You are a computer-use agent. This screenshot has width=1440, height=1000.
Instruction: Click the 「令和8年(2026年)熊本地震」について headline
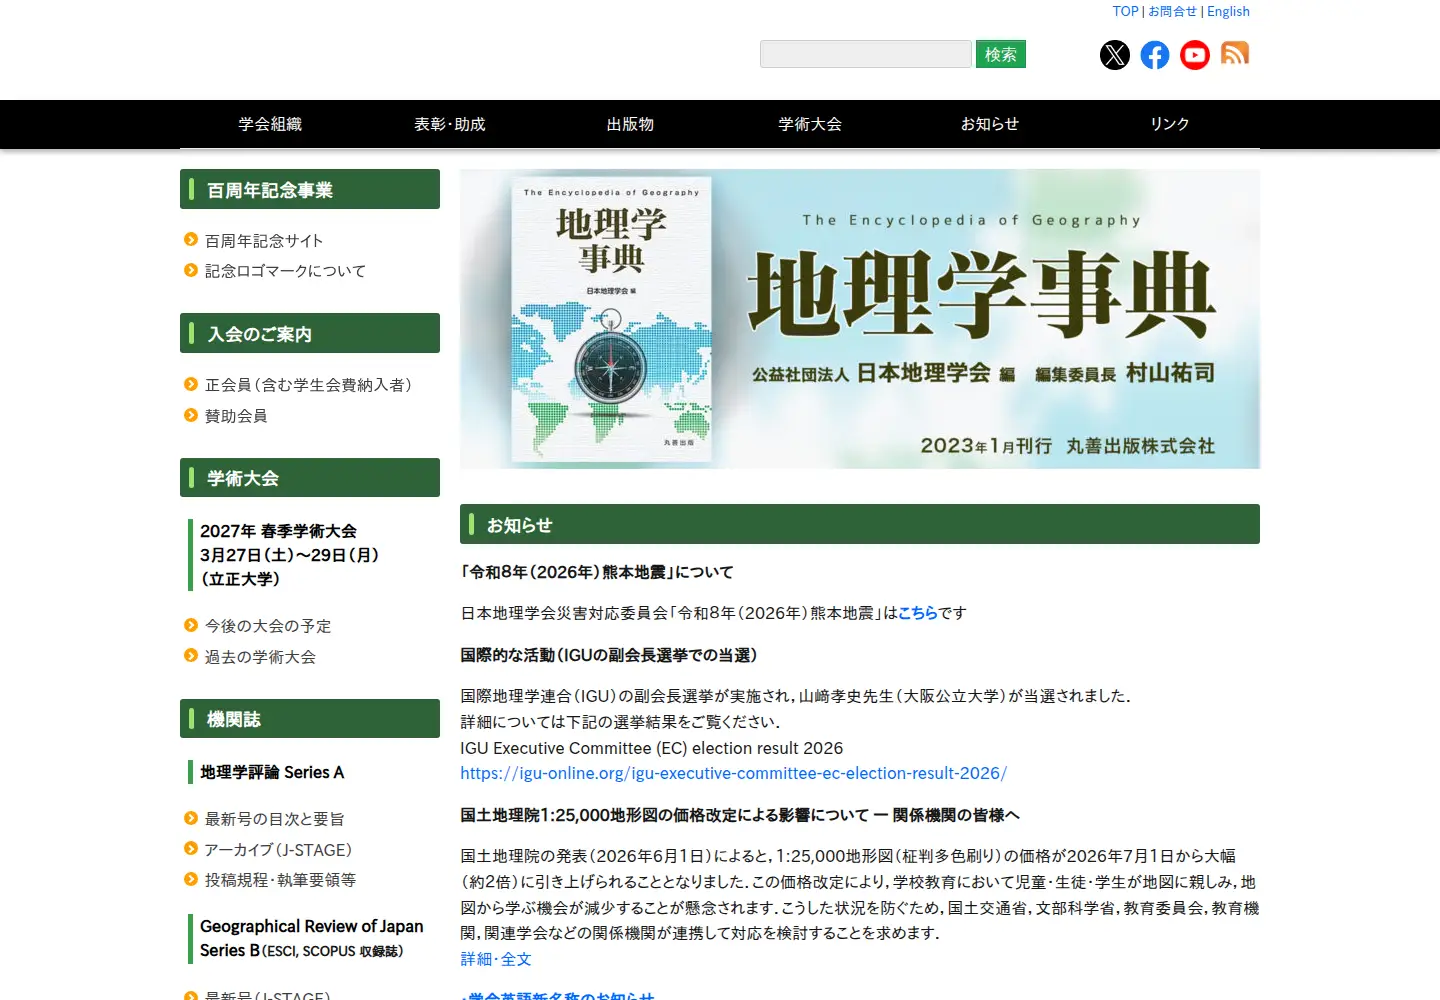click(597, 572)
